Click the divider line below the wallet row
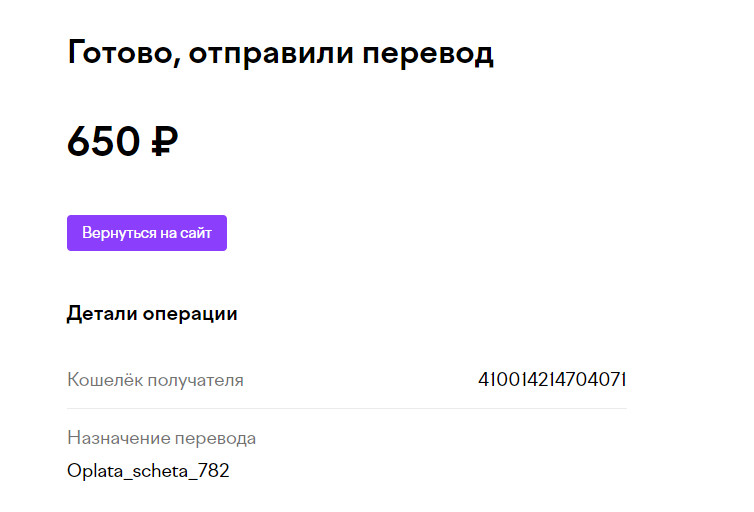This screenshot has width=754, height=512. point(347,409)
